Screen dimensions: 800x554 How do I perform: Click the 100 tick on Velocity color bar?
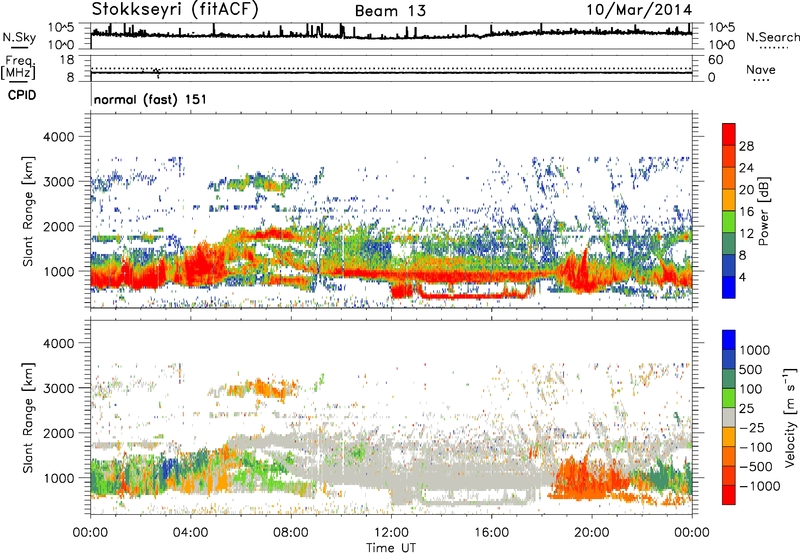click(x=751, y=389)
